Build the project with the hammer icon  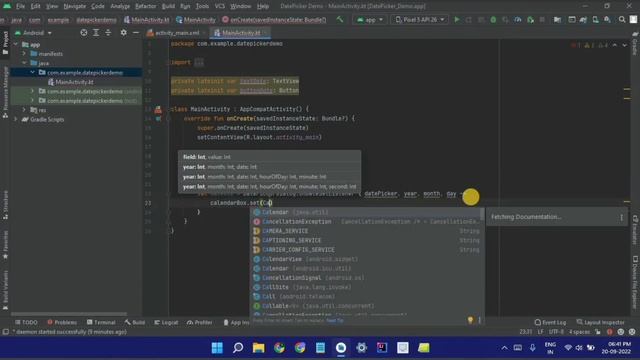tap(340, 19)
